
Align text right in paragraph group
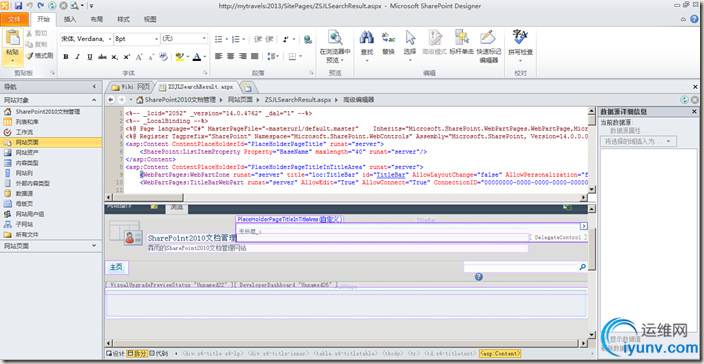point(243,57)
